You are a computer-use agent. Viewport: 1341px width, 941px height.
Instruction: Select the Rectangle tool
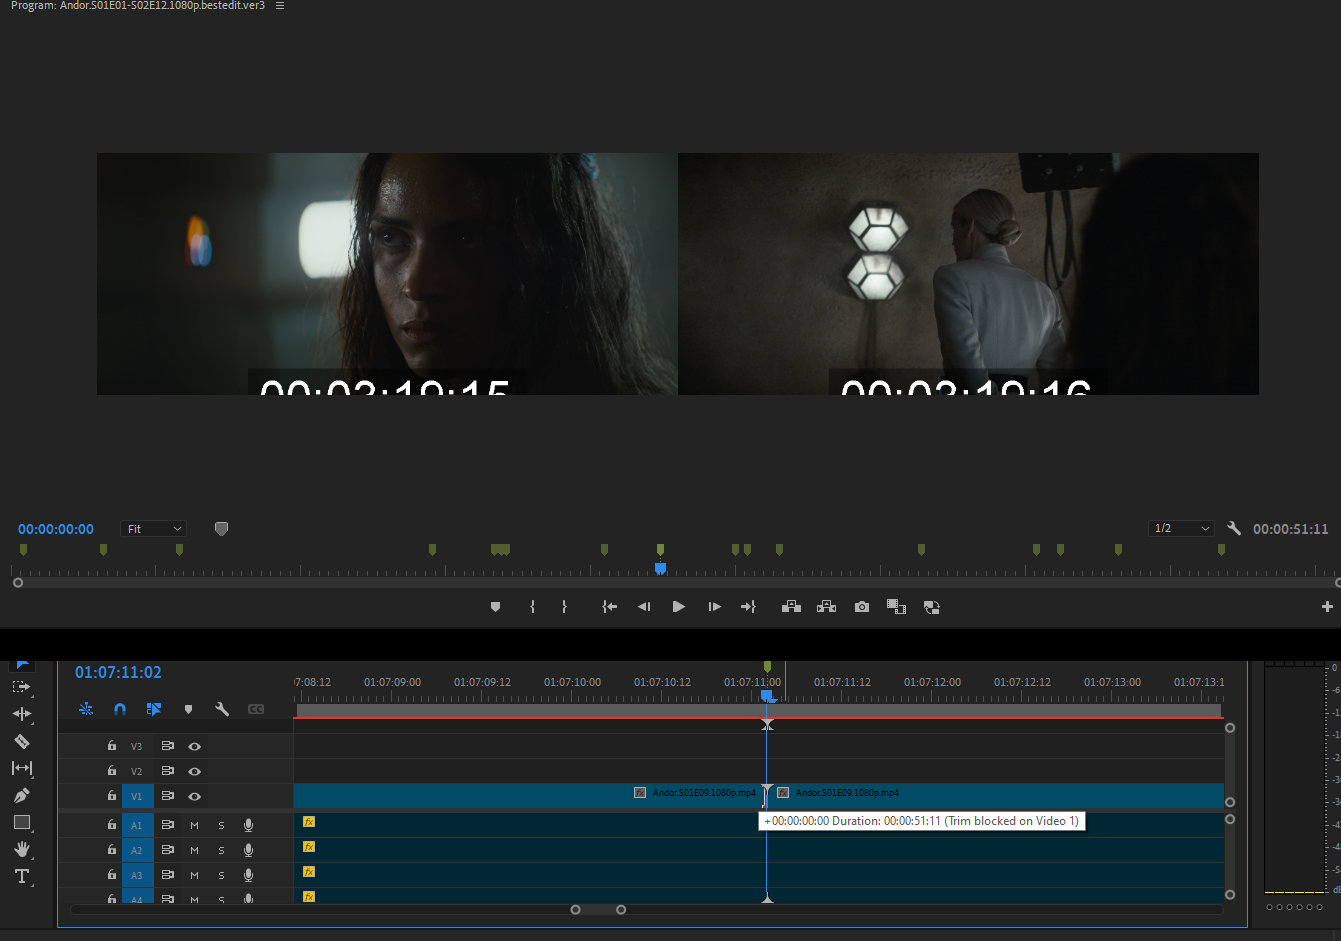tap(21, 822)
